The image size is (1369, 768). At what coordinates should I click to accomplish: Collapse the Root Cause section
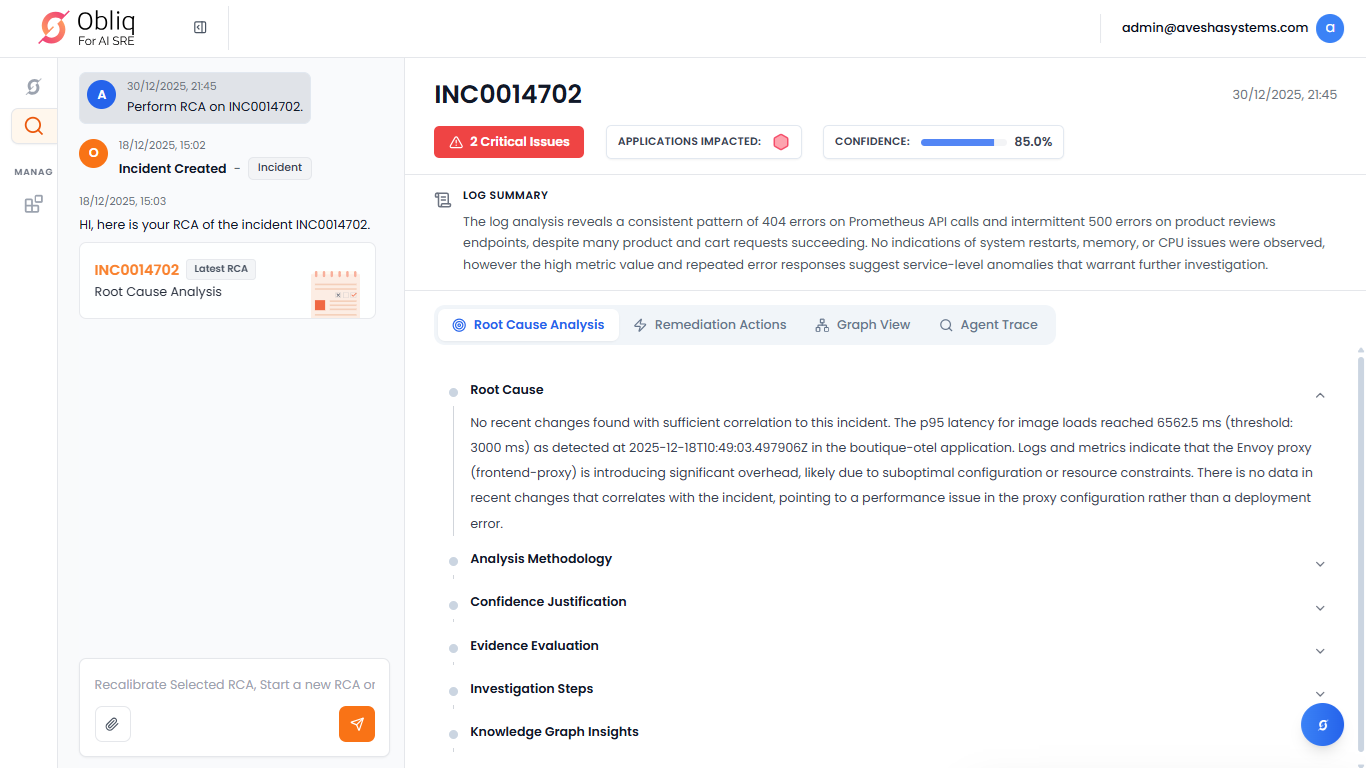1320,395
